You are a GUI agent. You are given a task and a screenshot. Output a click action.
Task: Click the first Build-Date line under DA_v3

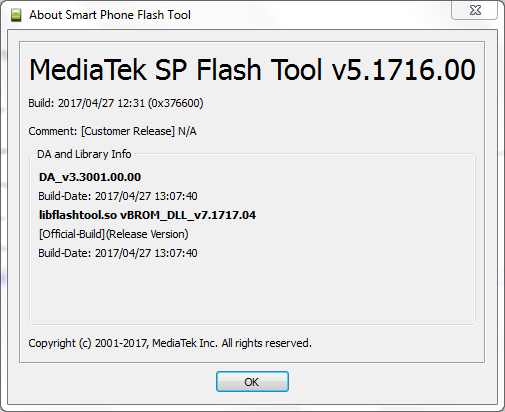coord(118,196)
